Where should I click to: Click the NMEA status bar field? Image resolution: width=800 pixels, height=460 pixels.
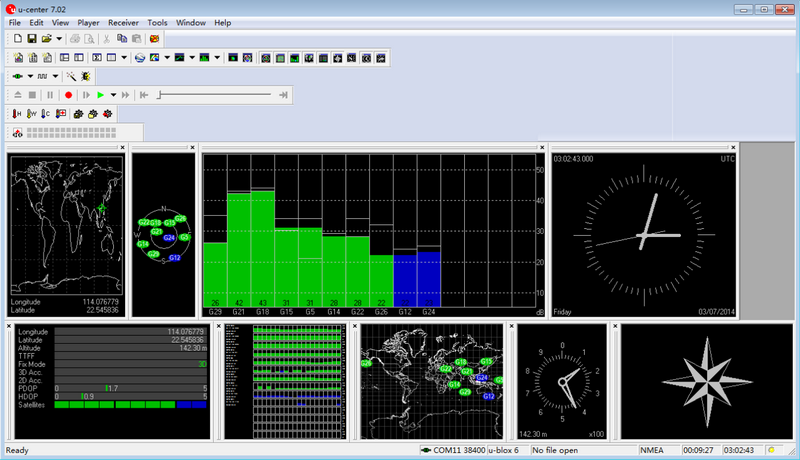[x=653, y=450]
